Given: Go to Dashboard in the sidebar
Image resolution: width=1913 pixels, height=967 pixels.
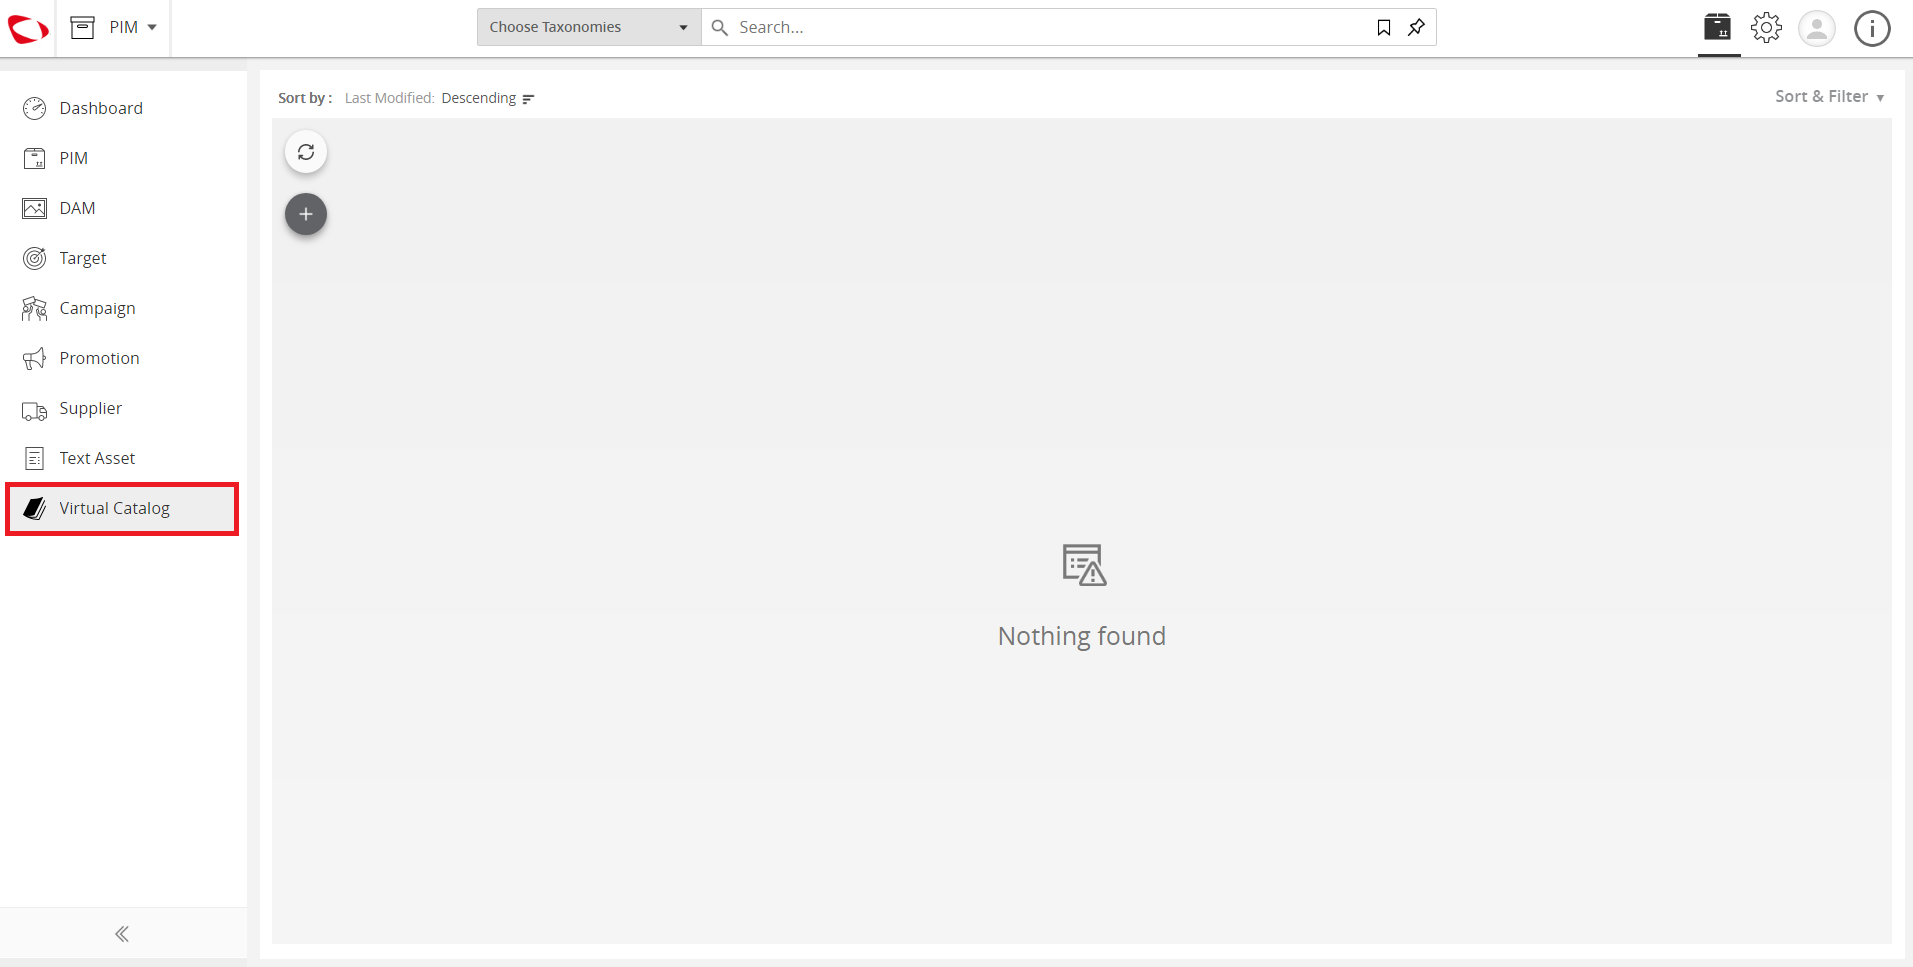Looking at the screenshot, I should point(123,108).
